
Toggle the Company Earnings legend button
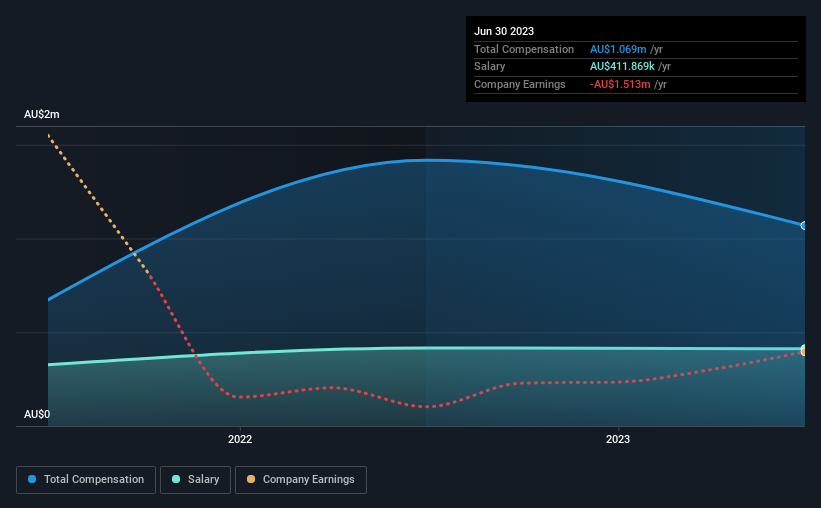(x=301, y=480)
